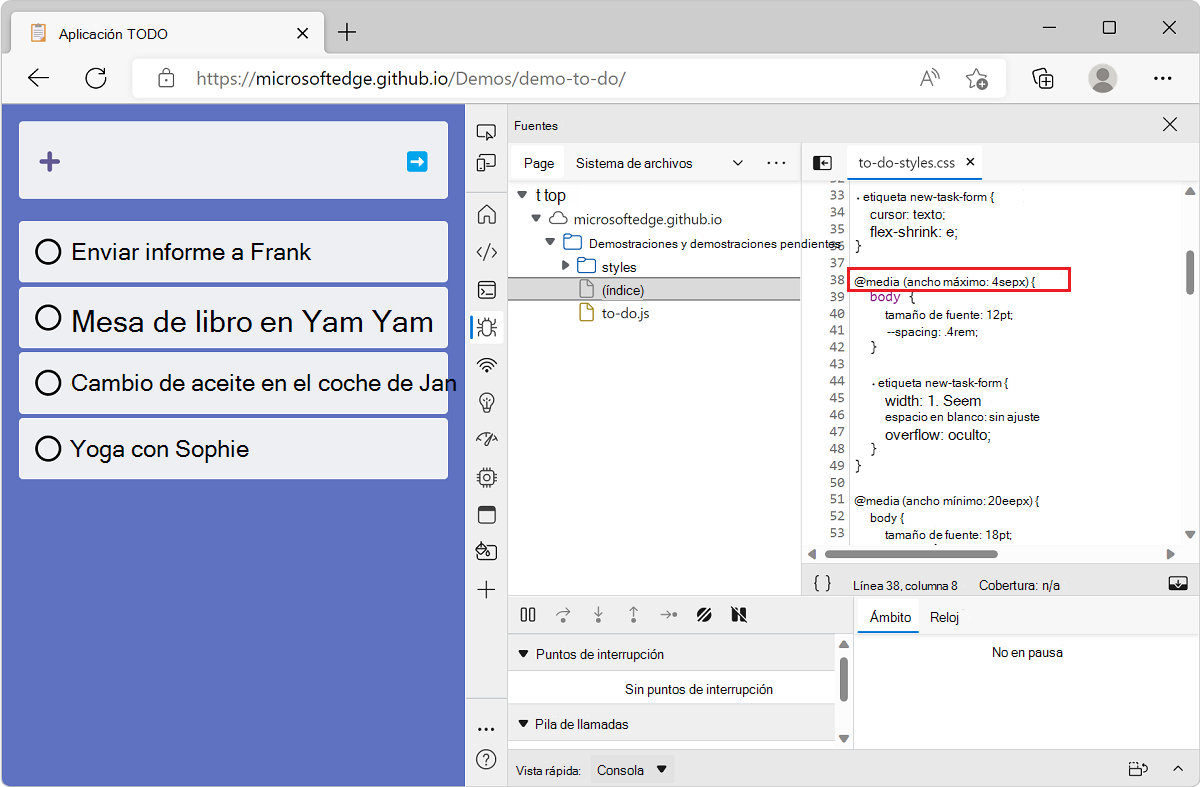1200x787 pixels.
Task: Toggle device emulation mode
Action: tap(485, 163)
